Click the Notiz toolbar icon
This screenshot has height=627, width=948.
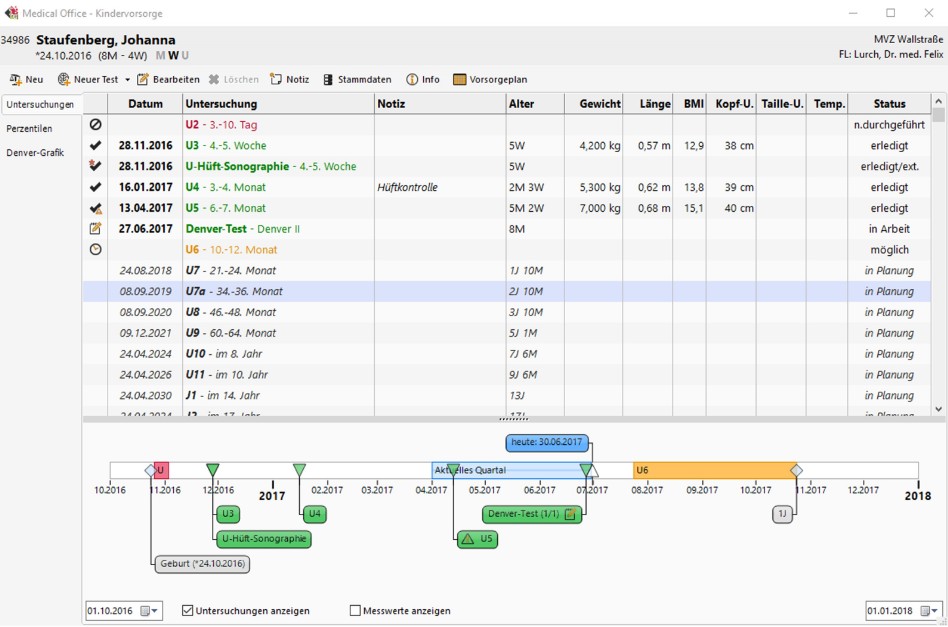coord(276,79)
